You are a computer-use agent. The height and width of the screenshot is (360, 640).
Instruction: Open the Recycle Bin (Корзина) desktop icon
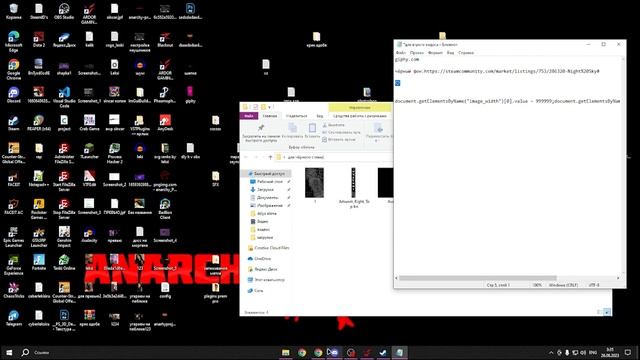pos(13,11)
